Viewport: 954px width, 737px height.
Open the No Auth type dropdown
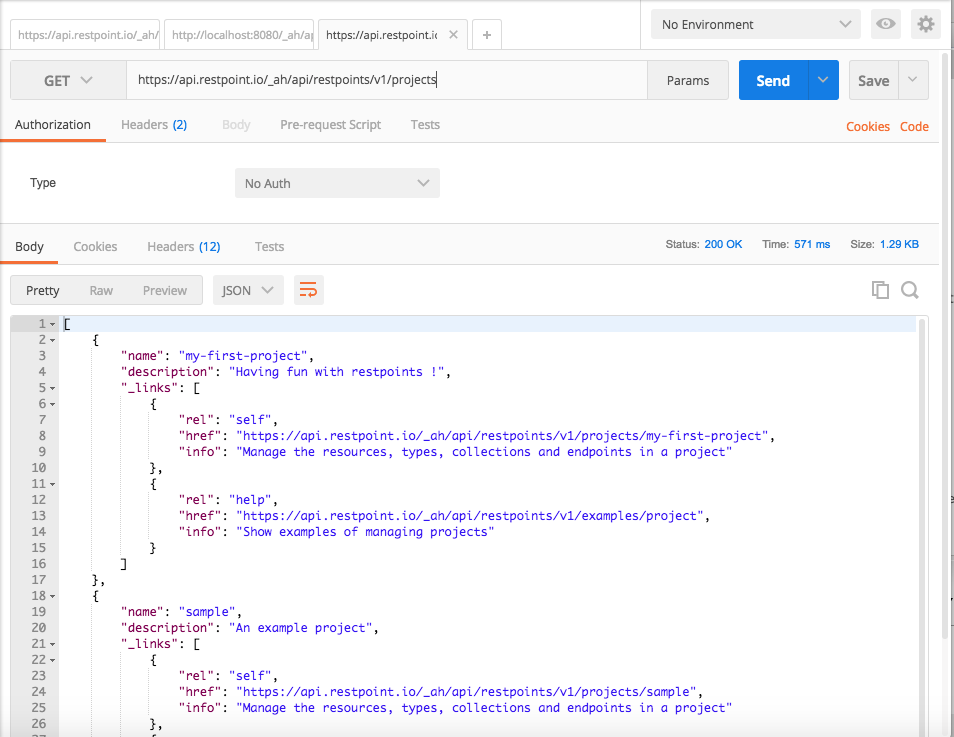click(337, 183)
